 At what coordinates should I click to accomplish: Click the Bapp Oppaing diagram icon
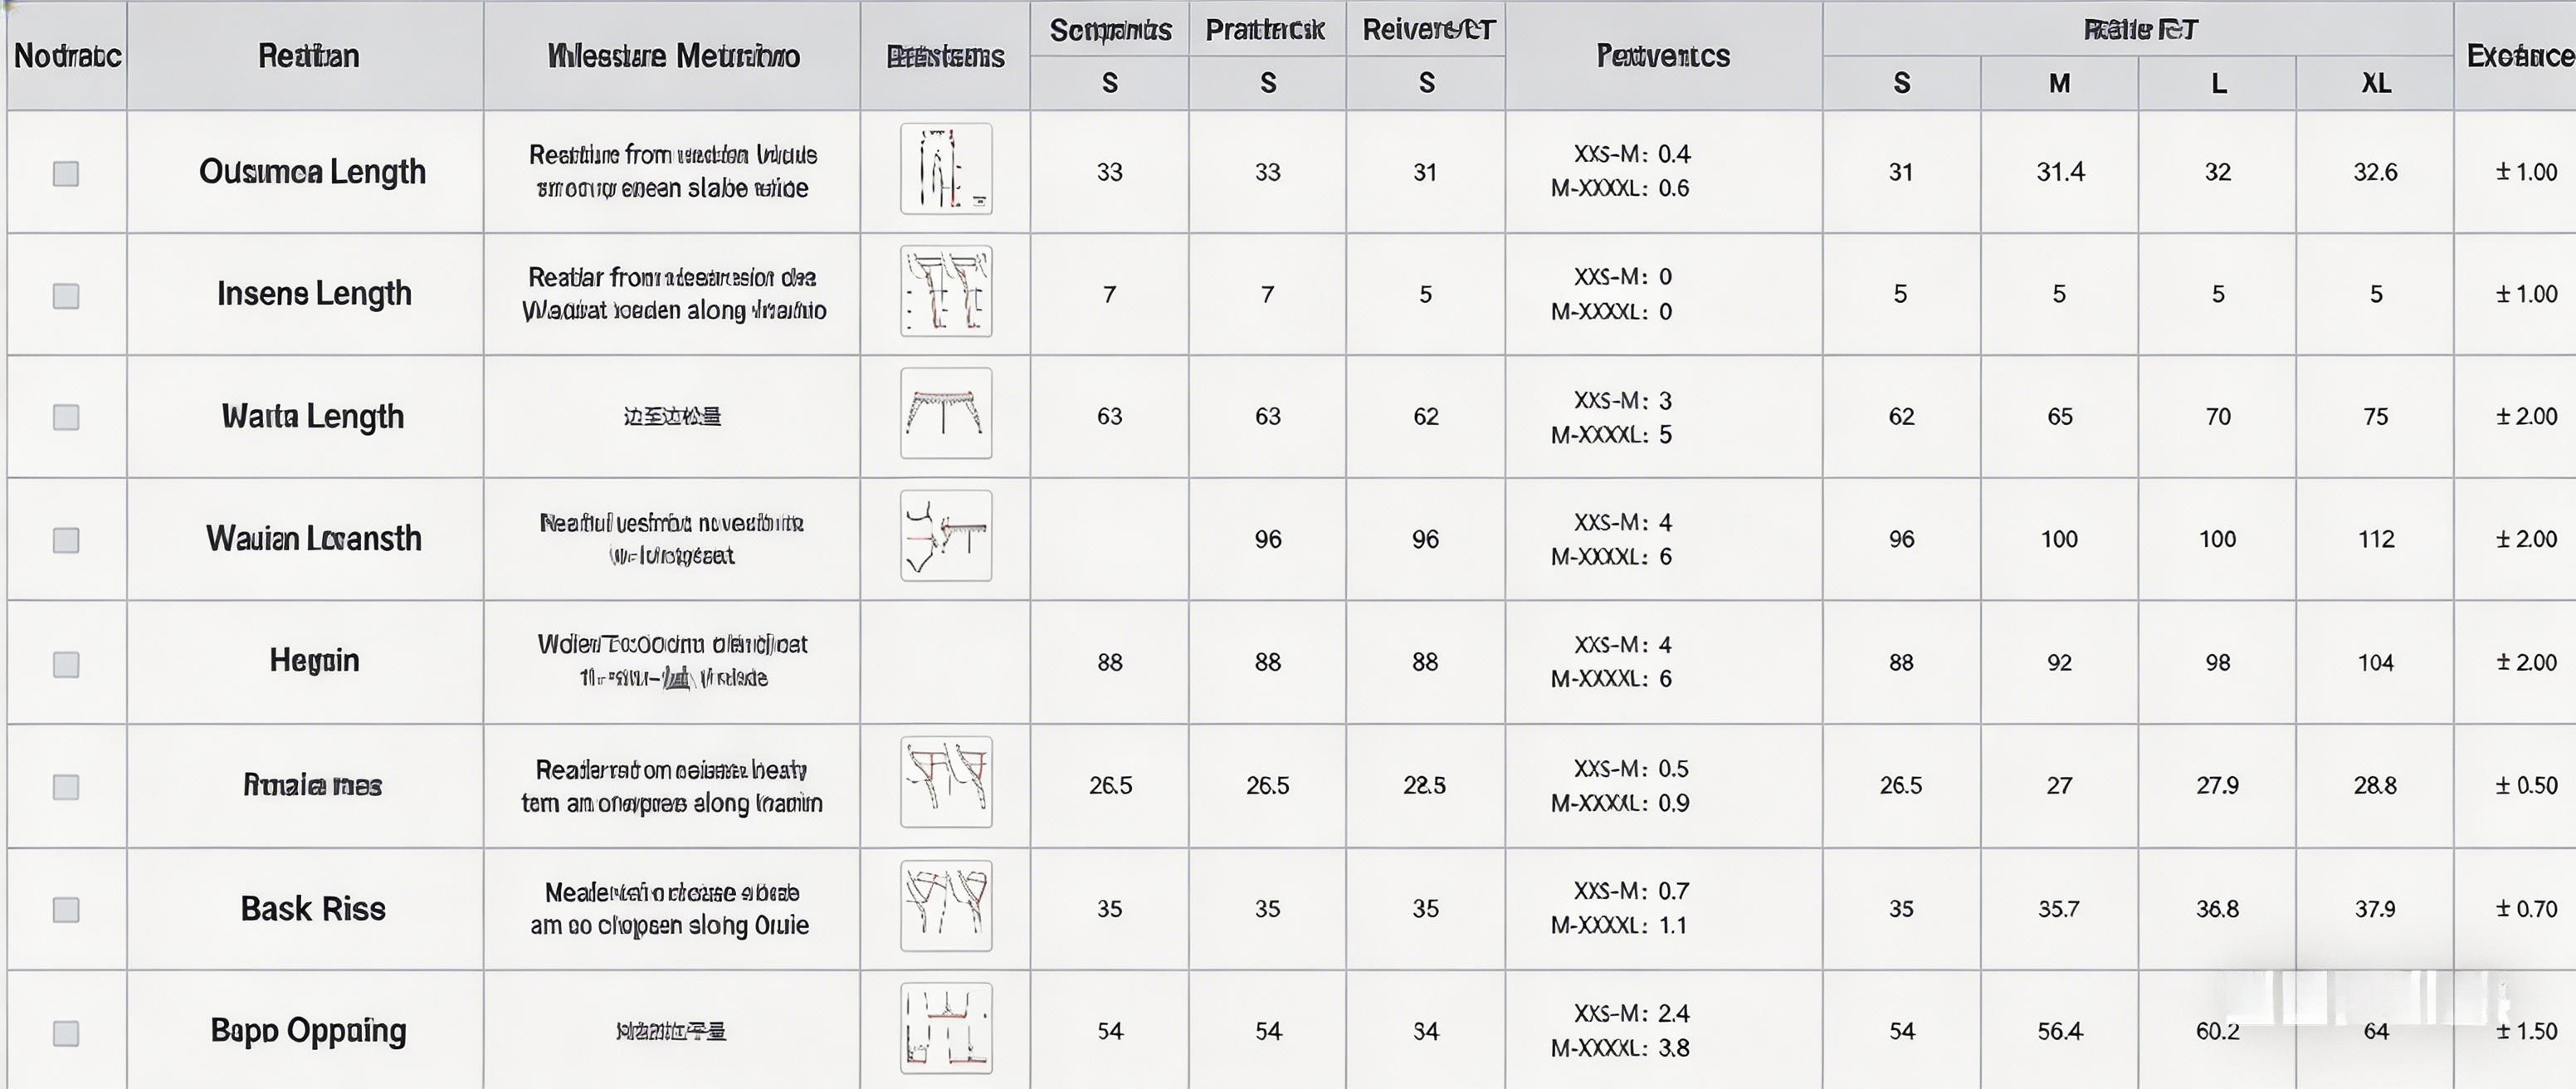point(945,1028)
